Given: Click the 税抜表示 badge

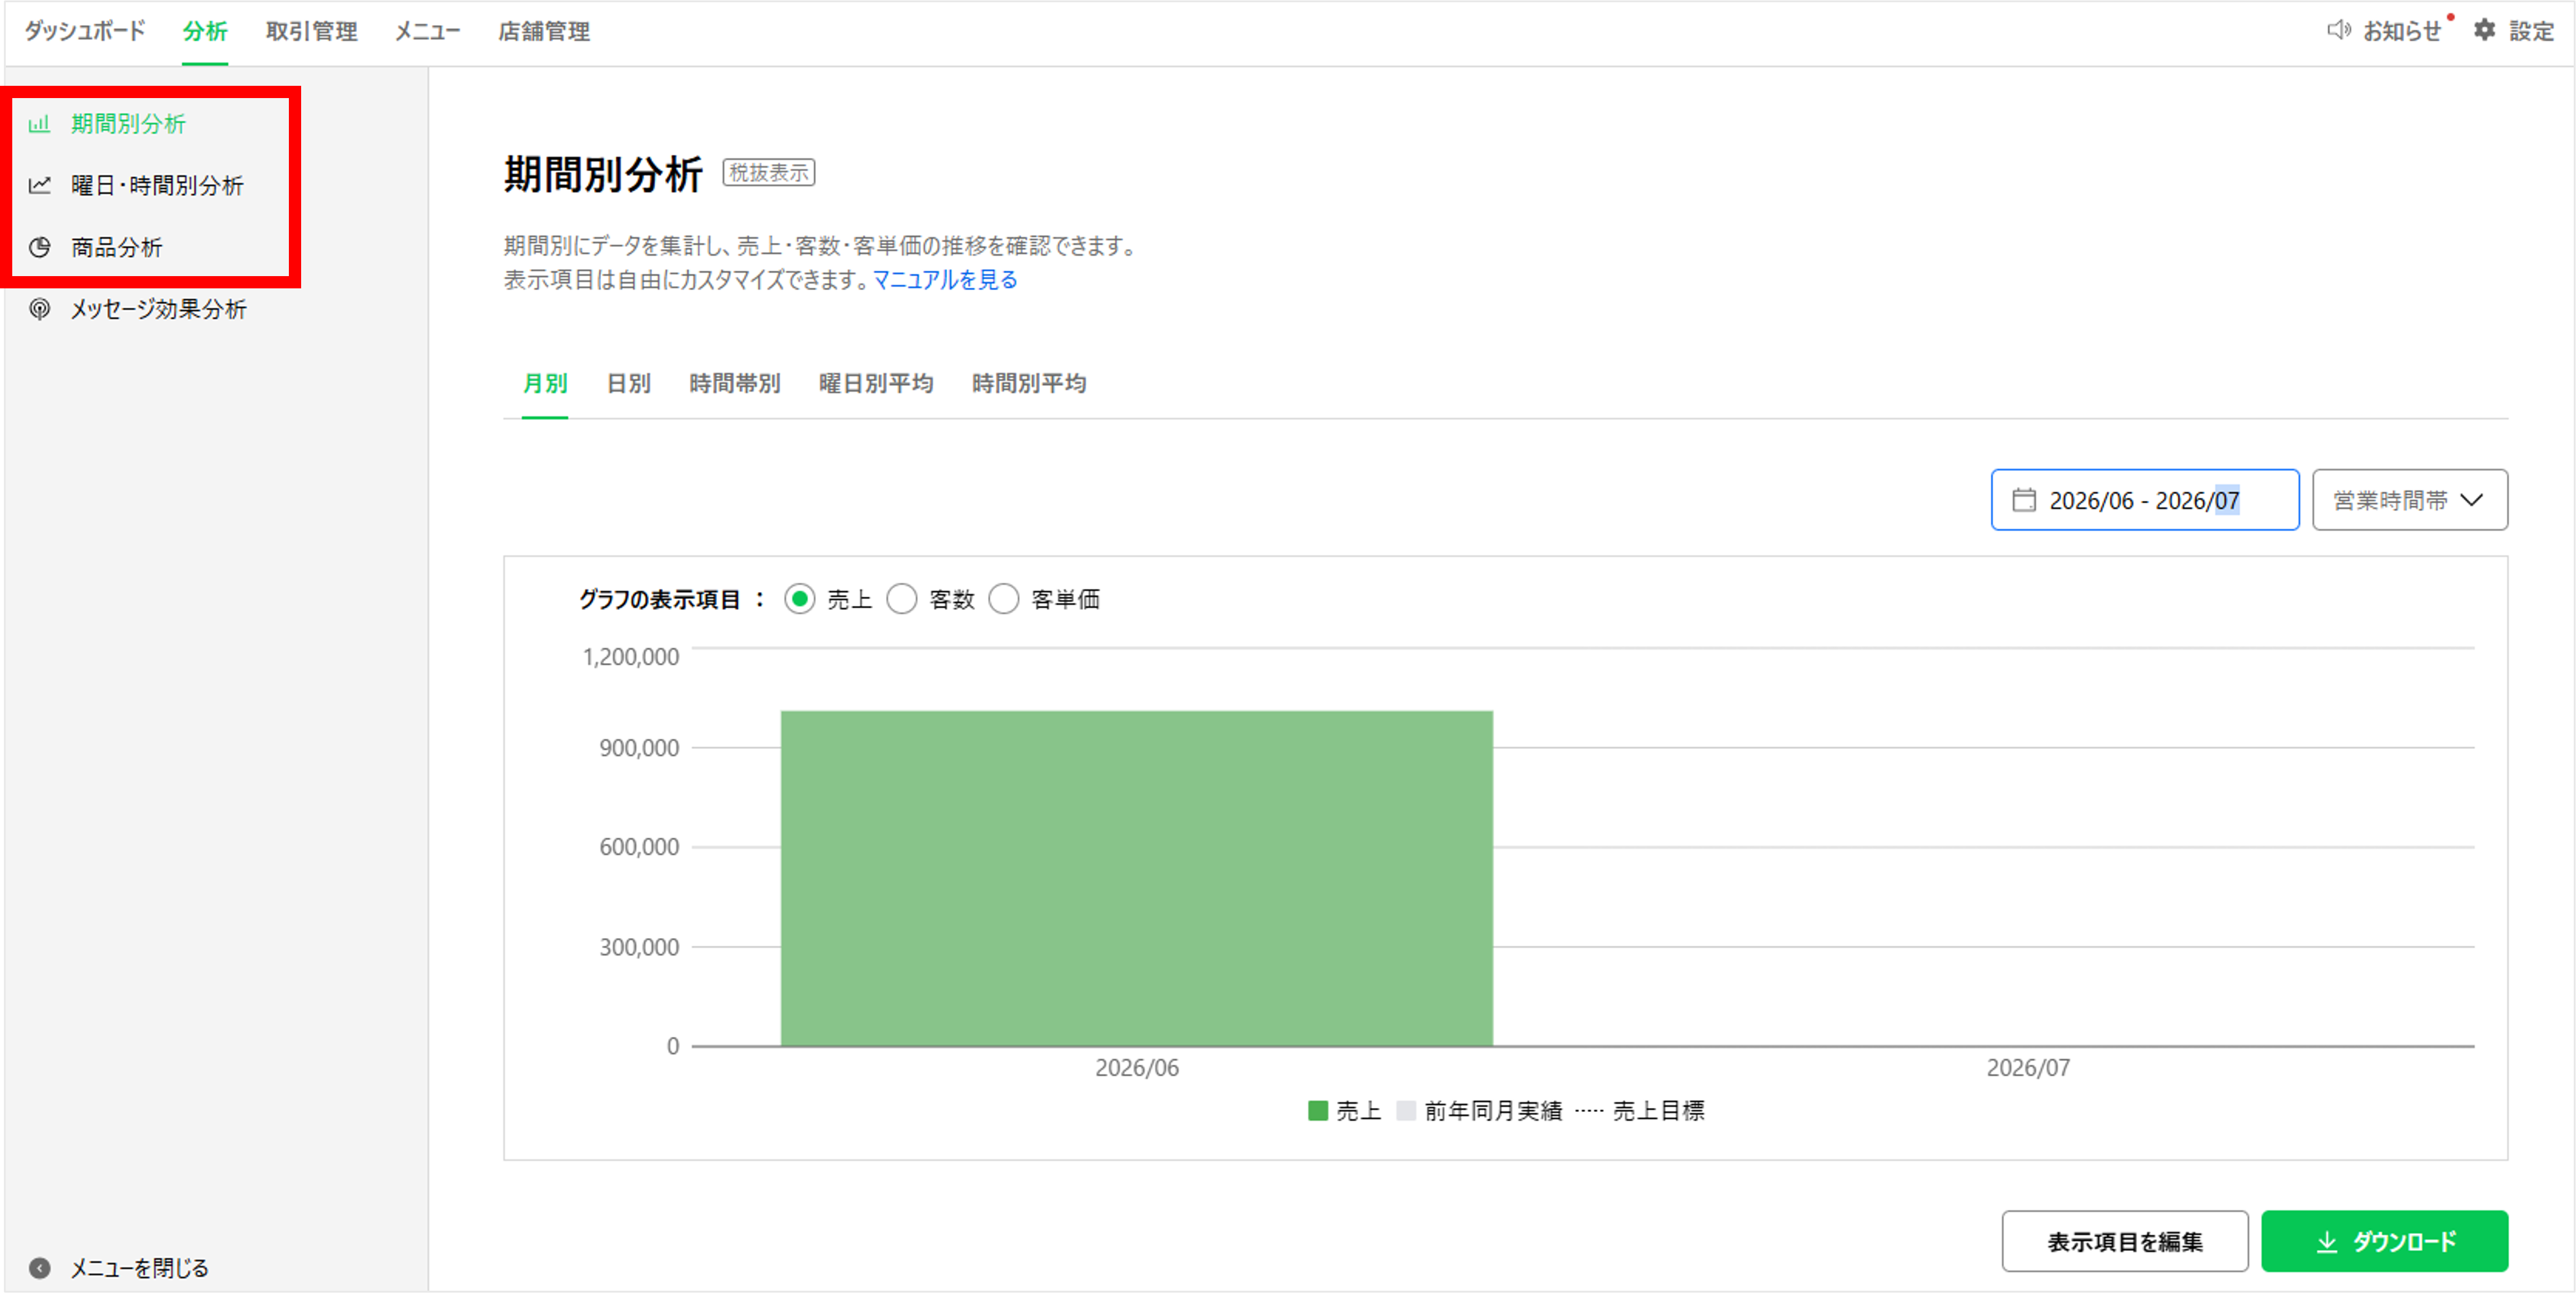Looking at the screenshot, I should tap(768, 172).
